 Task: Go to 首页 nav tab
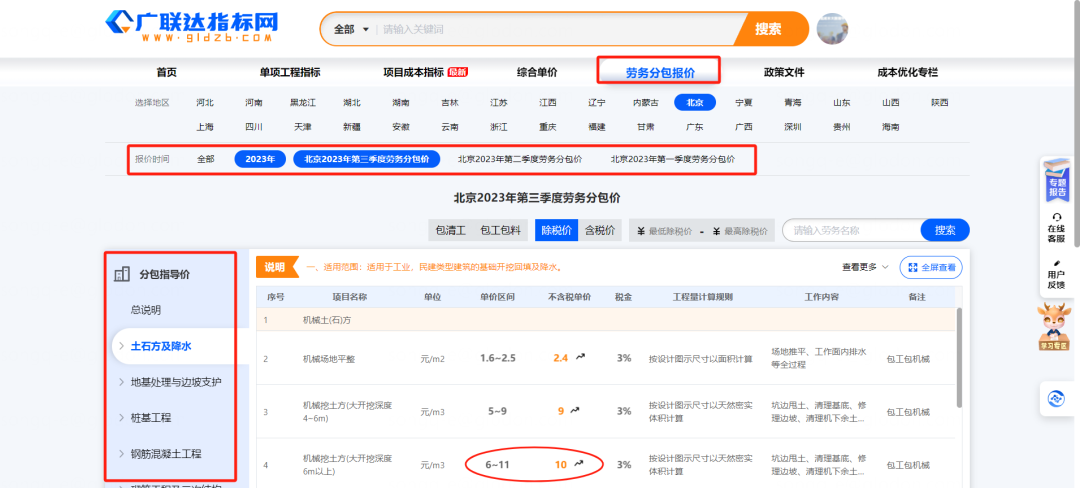tap(167, 72)
